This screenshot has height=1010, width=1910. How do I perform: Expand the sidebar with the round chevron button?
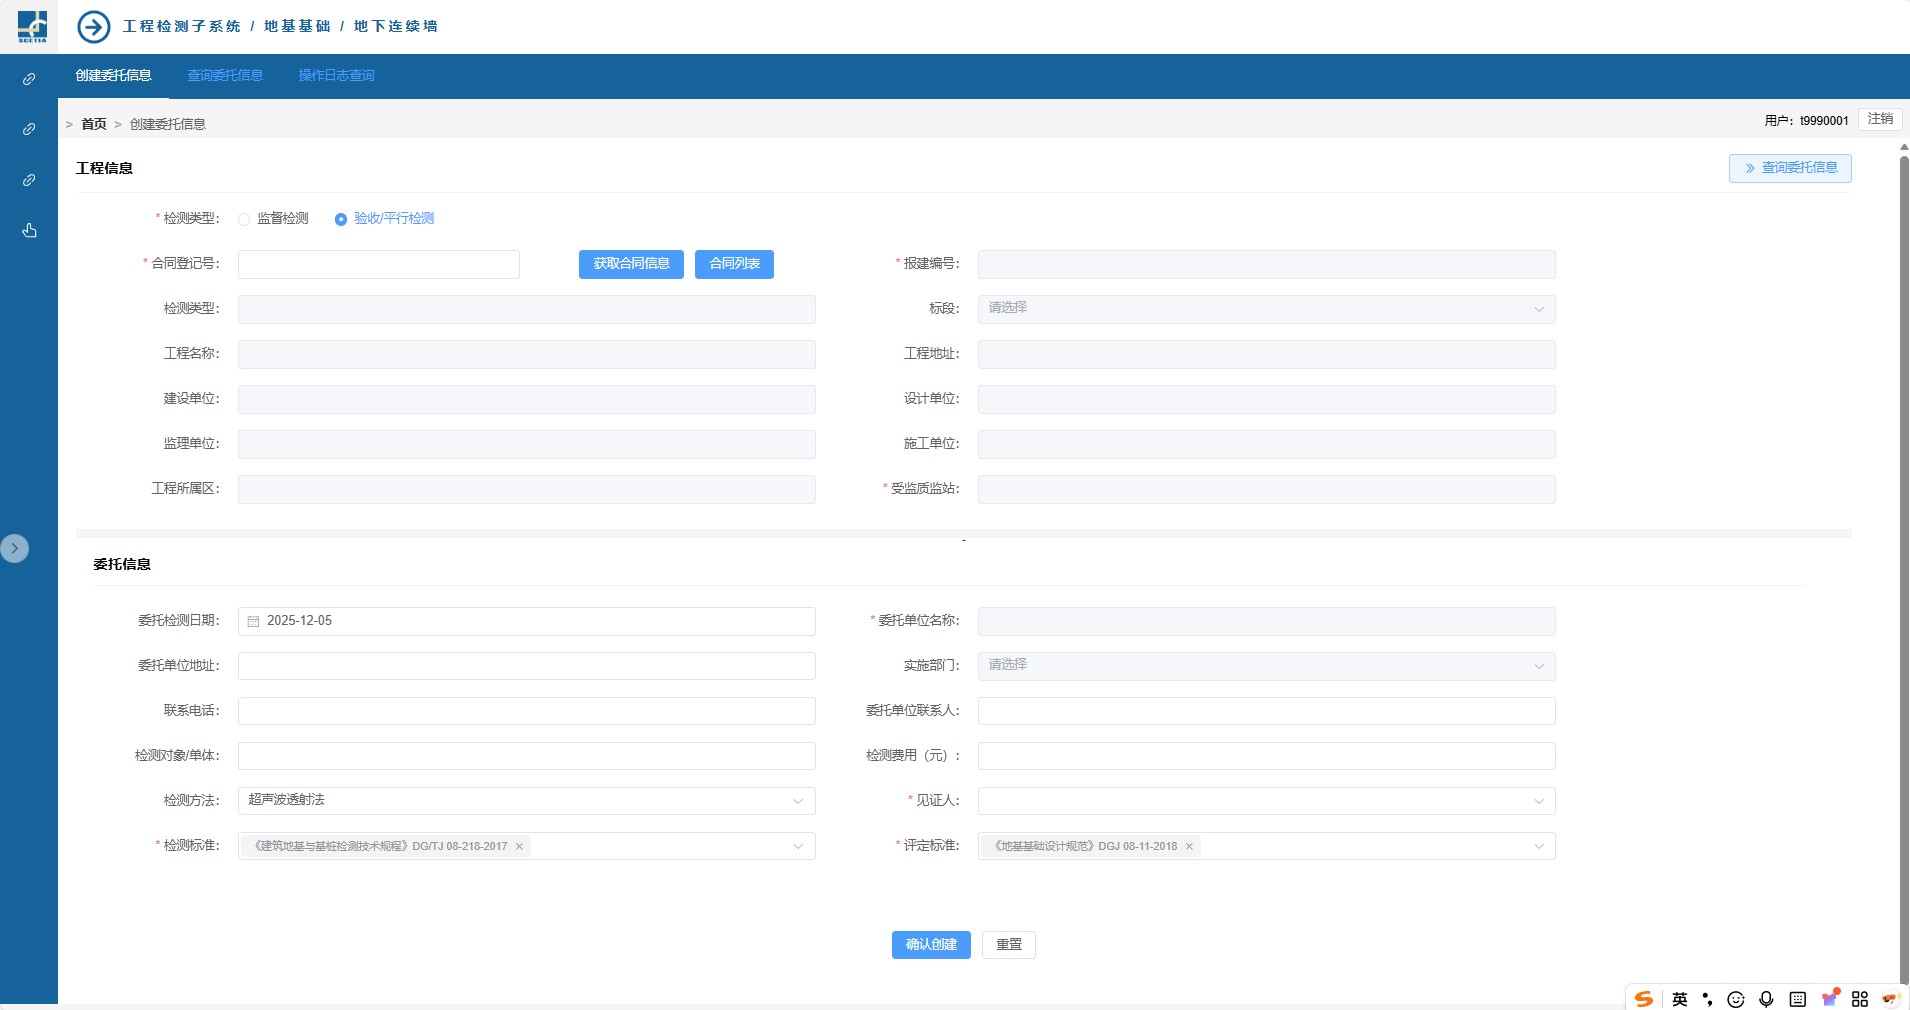(x=15, y=548)
